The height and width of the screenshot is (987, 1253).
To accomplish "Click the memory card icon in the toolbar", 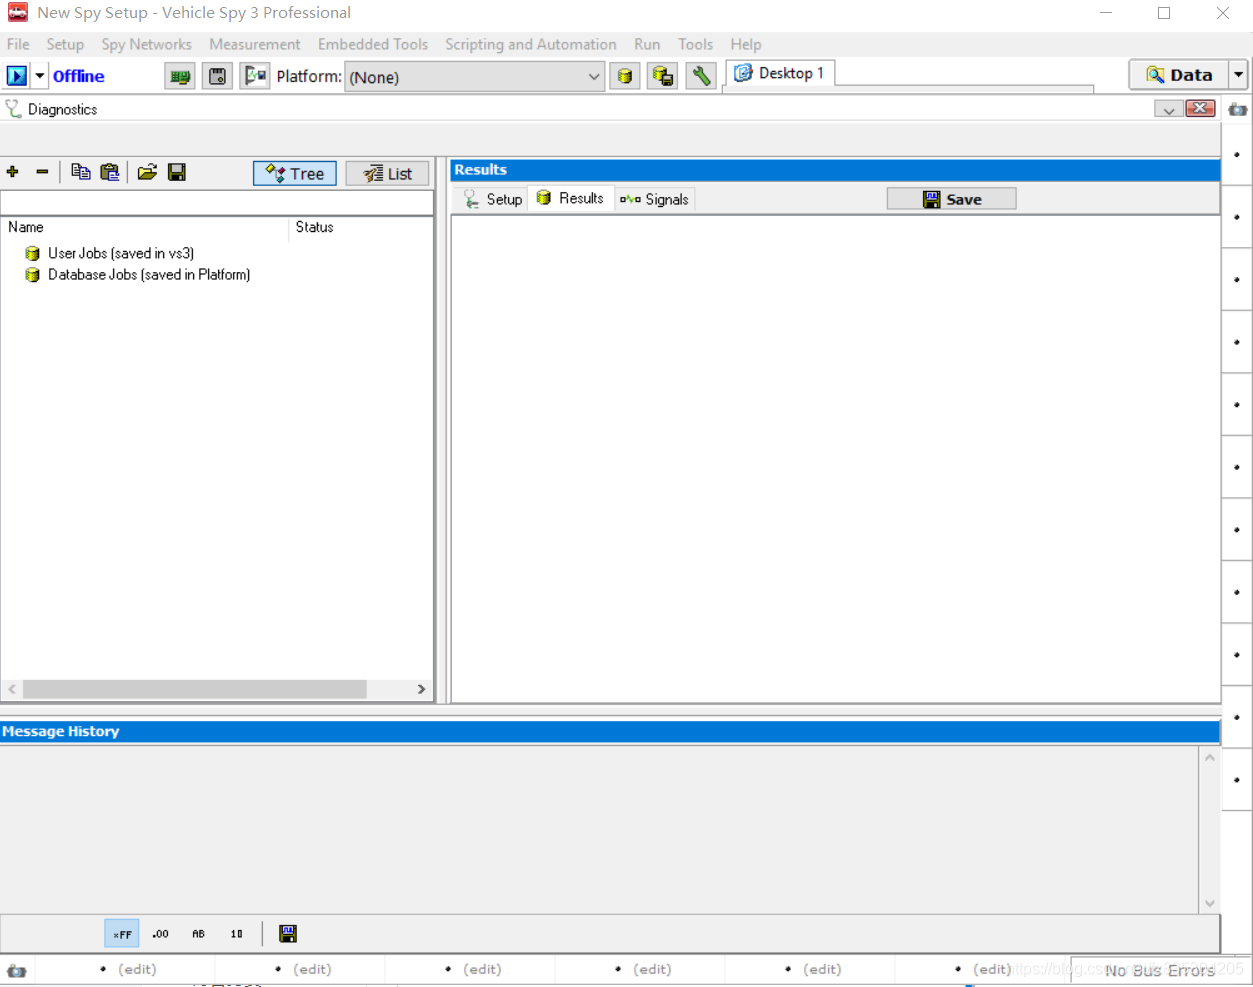I will tap(217, 76).
